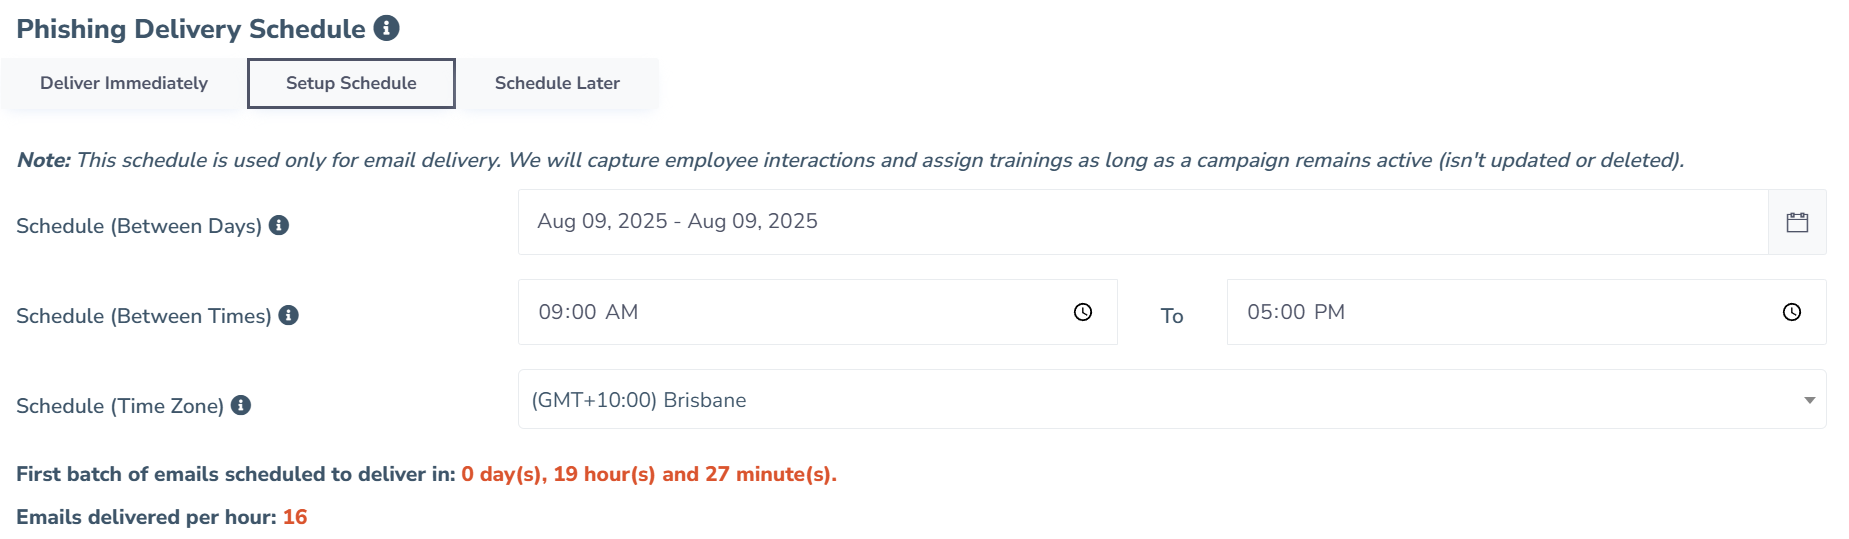Image resolution: width=1849 pixels, height=539 pixels.
Task: Open clock picker in the 05:00 PM field
Action: click(1792, 312)
